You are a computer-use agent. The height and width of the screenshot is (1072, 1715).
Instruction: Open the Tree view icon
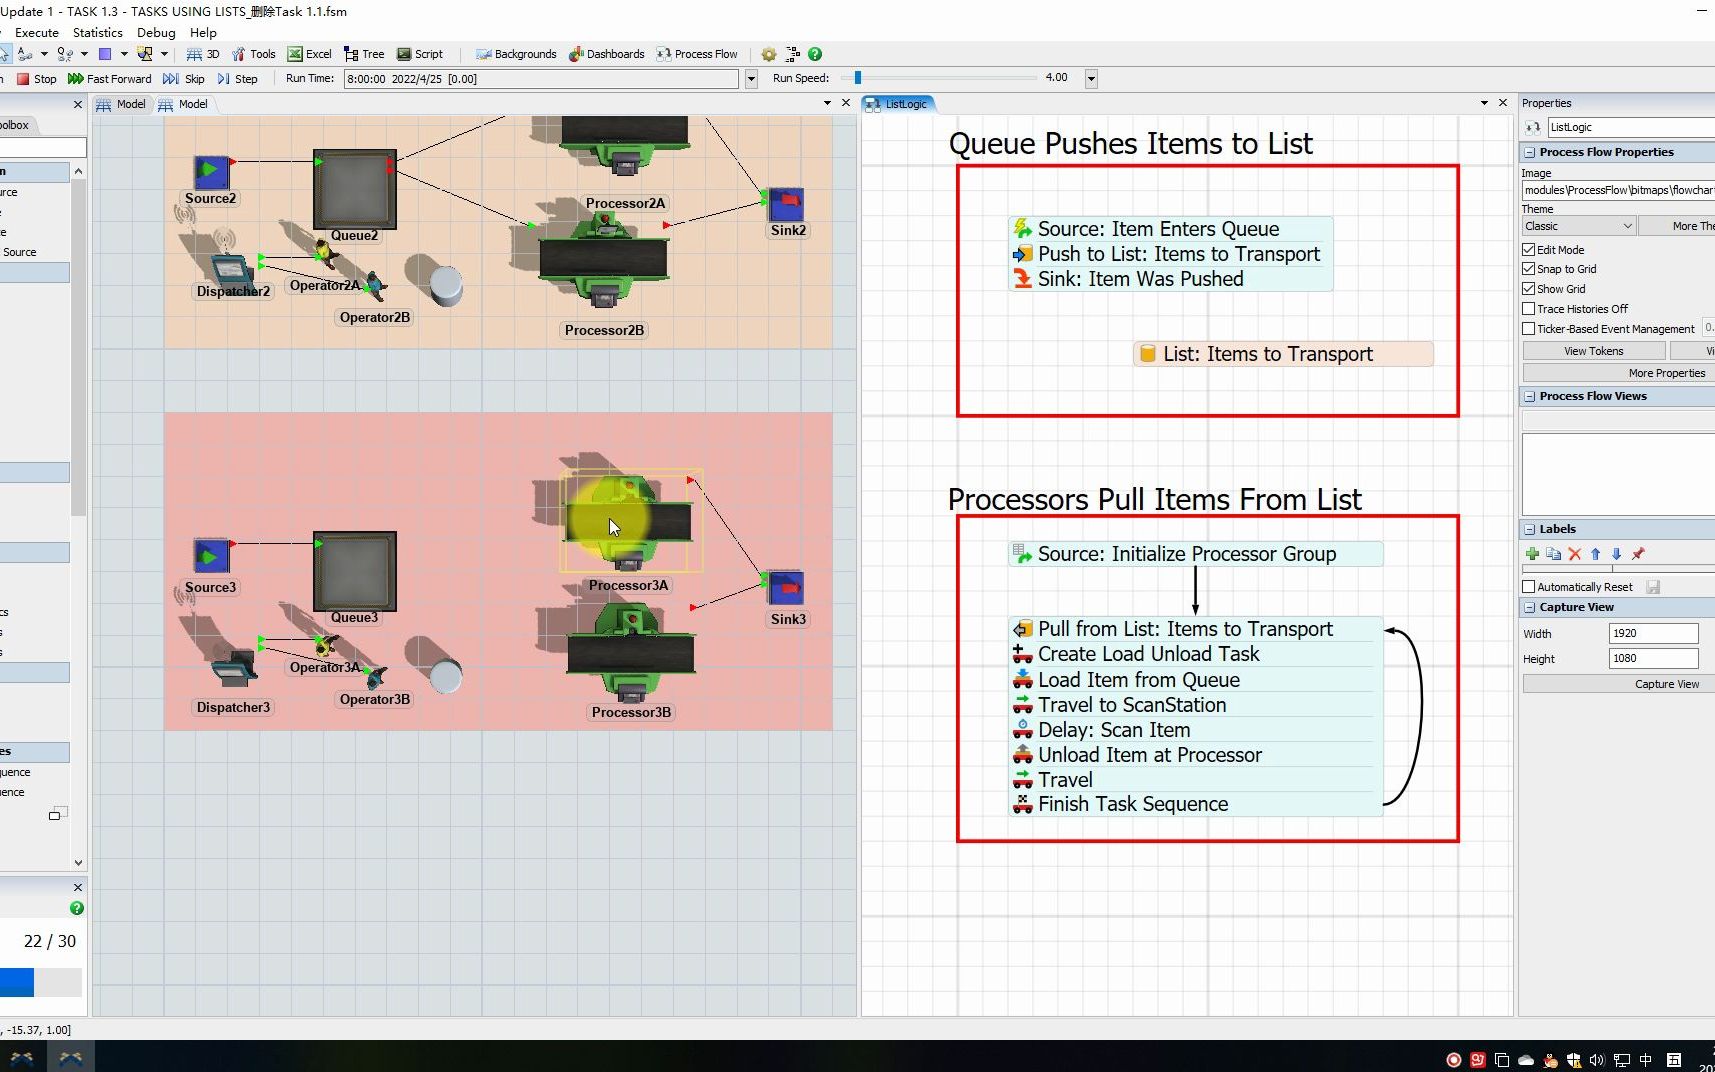click(364, 54)
